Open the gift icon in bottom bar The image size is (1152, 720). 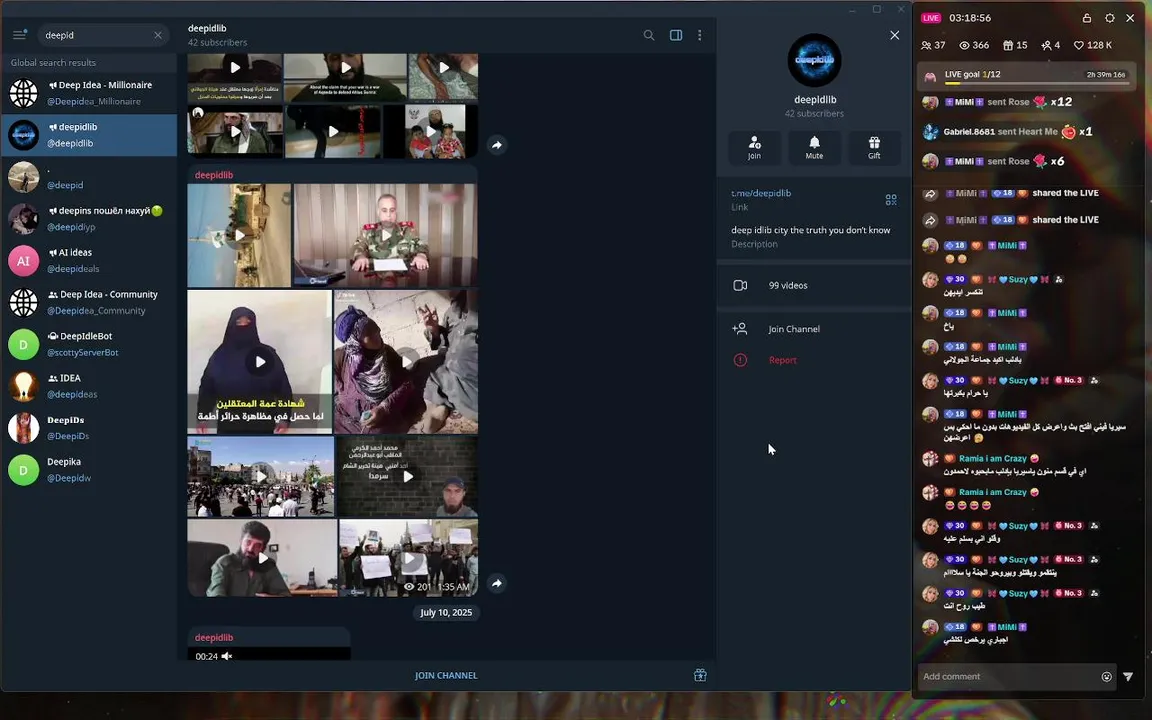[x=700, y=675]
